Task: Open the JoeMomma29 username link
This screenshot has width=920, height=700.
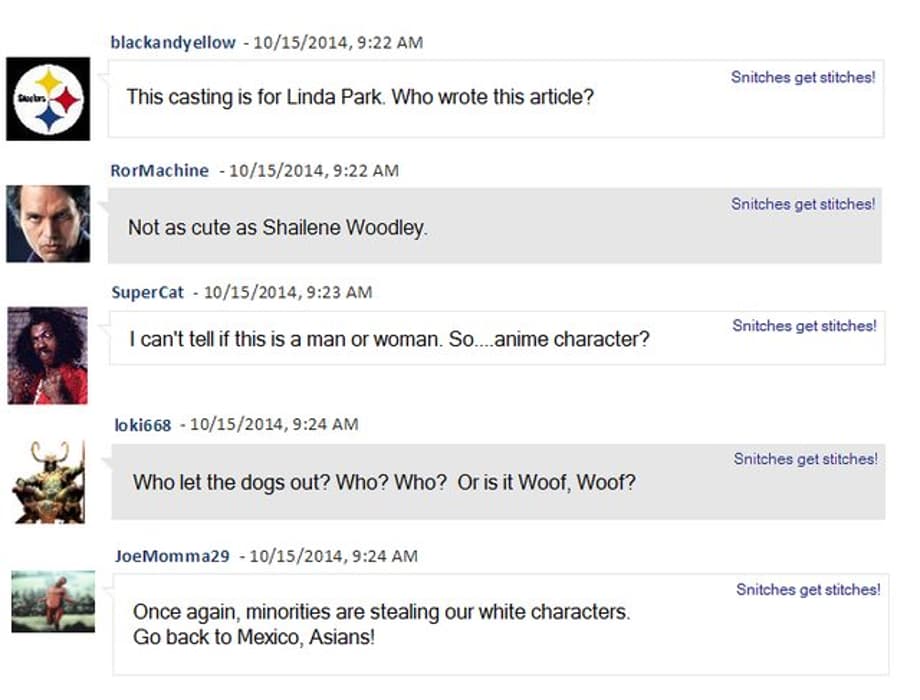Action: click(x=173, y=556)
